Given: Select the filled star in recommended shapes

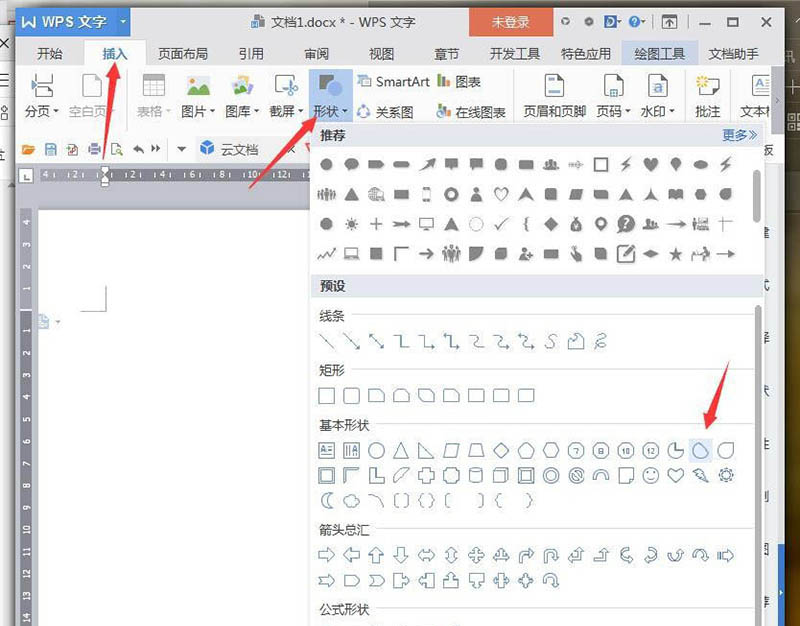Looking at the screenshot, I should [676, 254].
